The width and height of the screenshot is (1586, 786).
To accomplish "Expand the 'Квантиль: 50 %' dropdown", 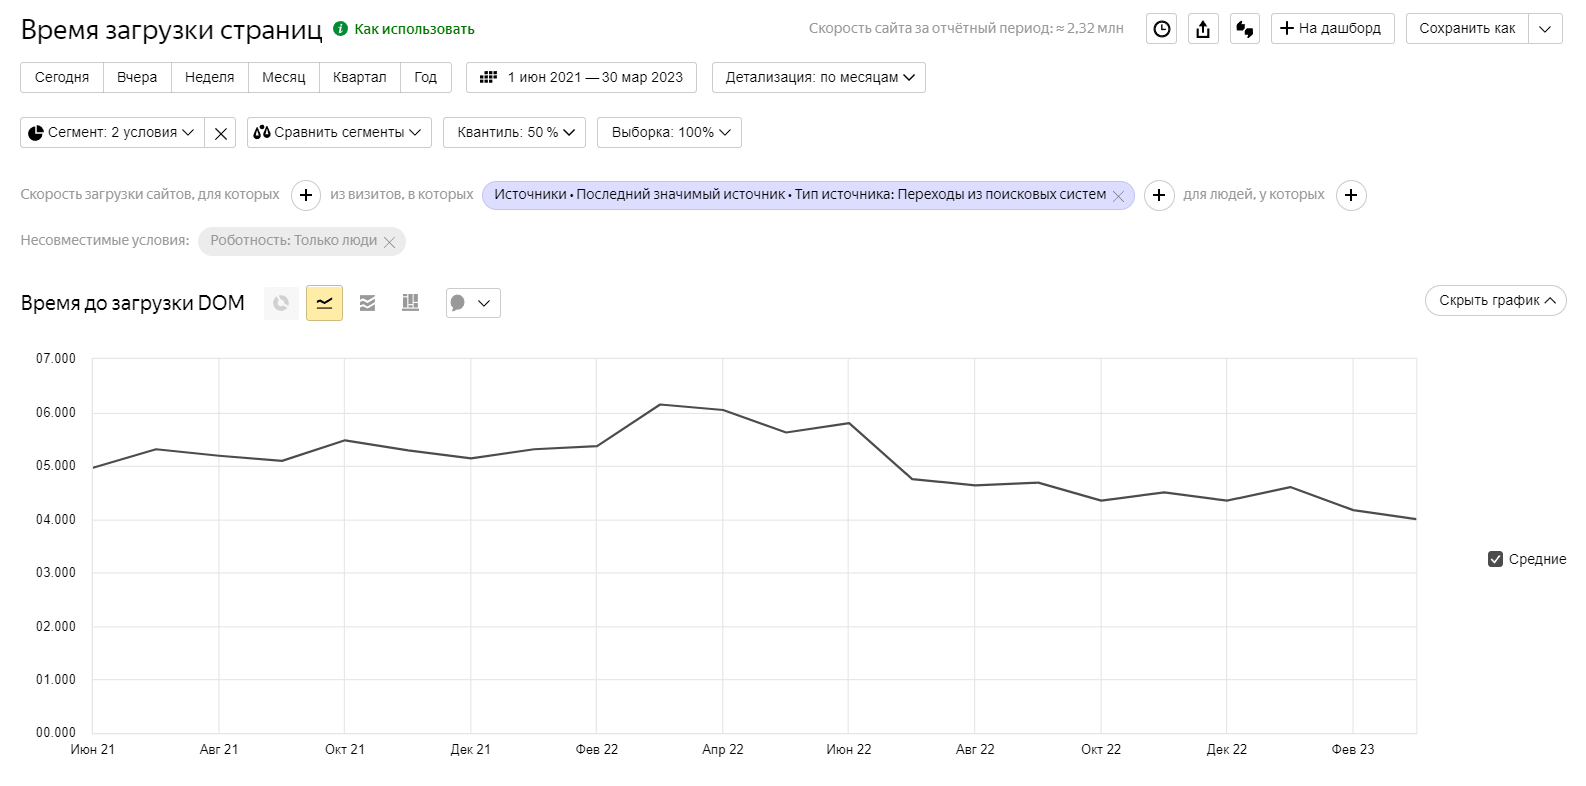I will (x=514, y=133).
